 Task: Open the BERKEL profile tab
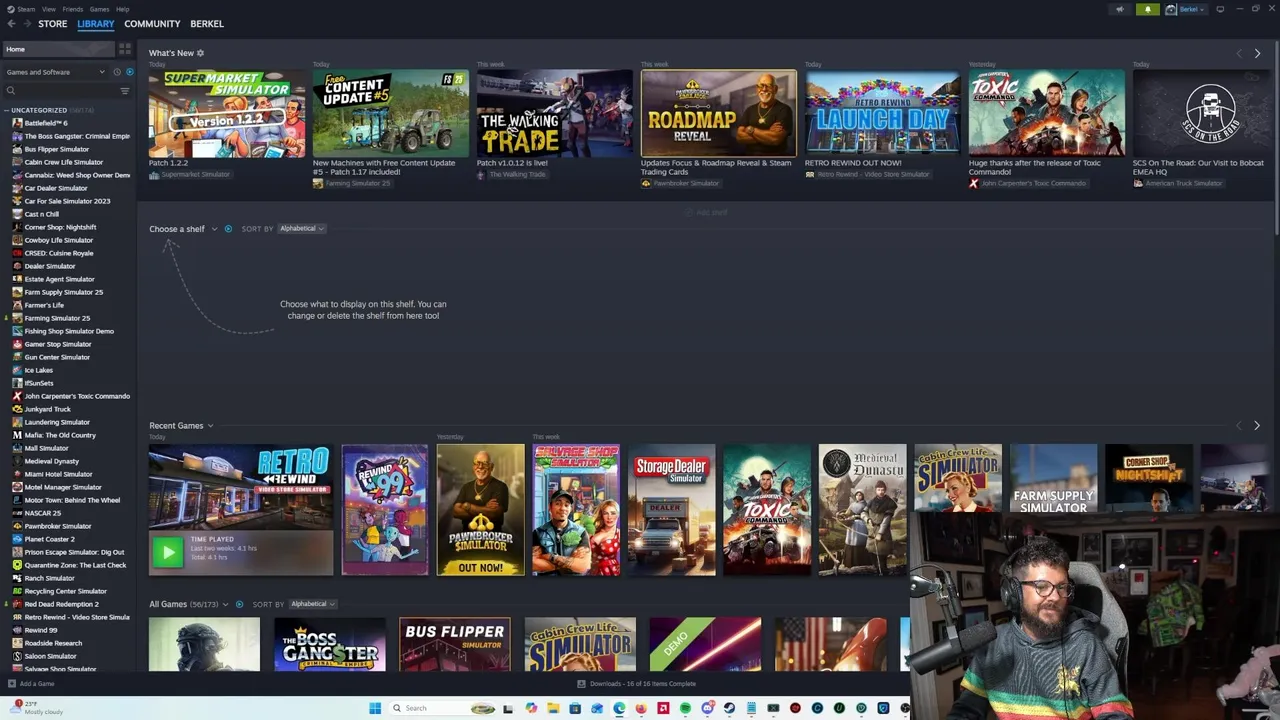[x=207, y=24]
